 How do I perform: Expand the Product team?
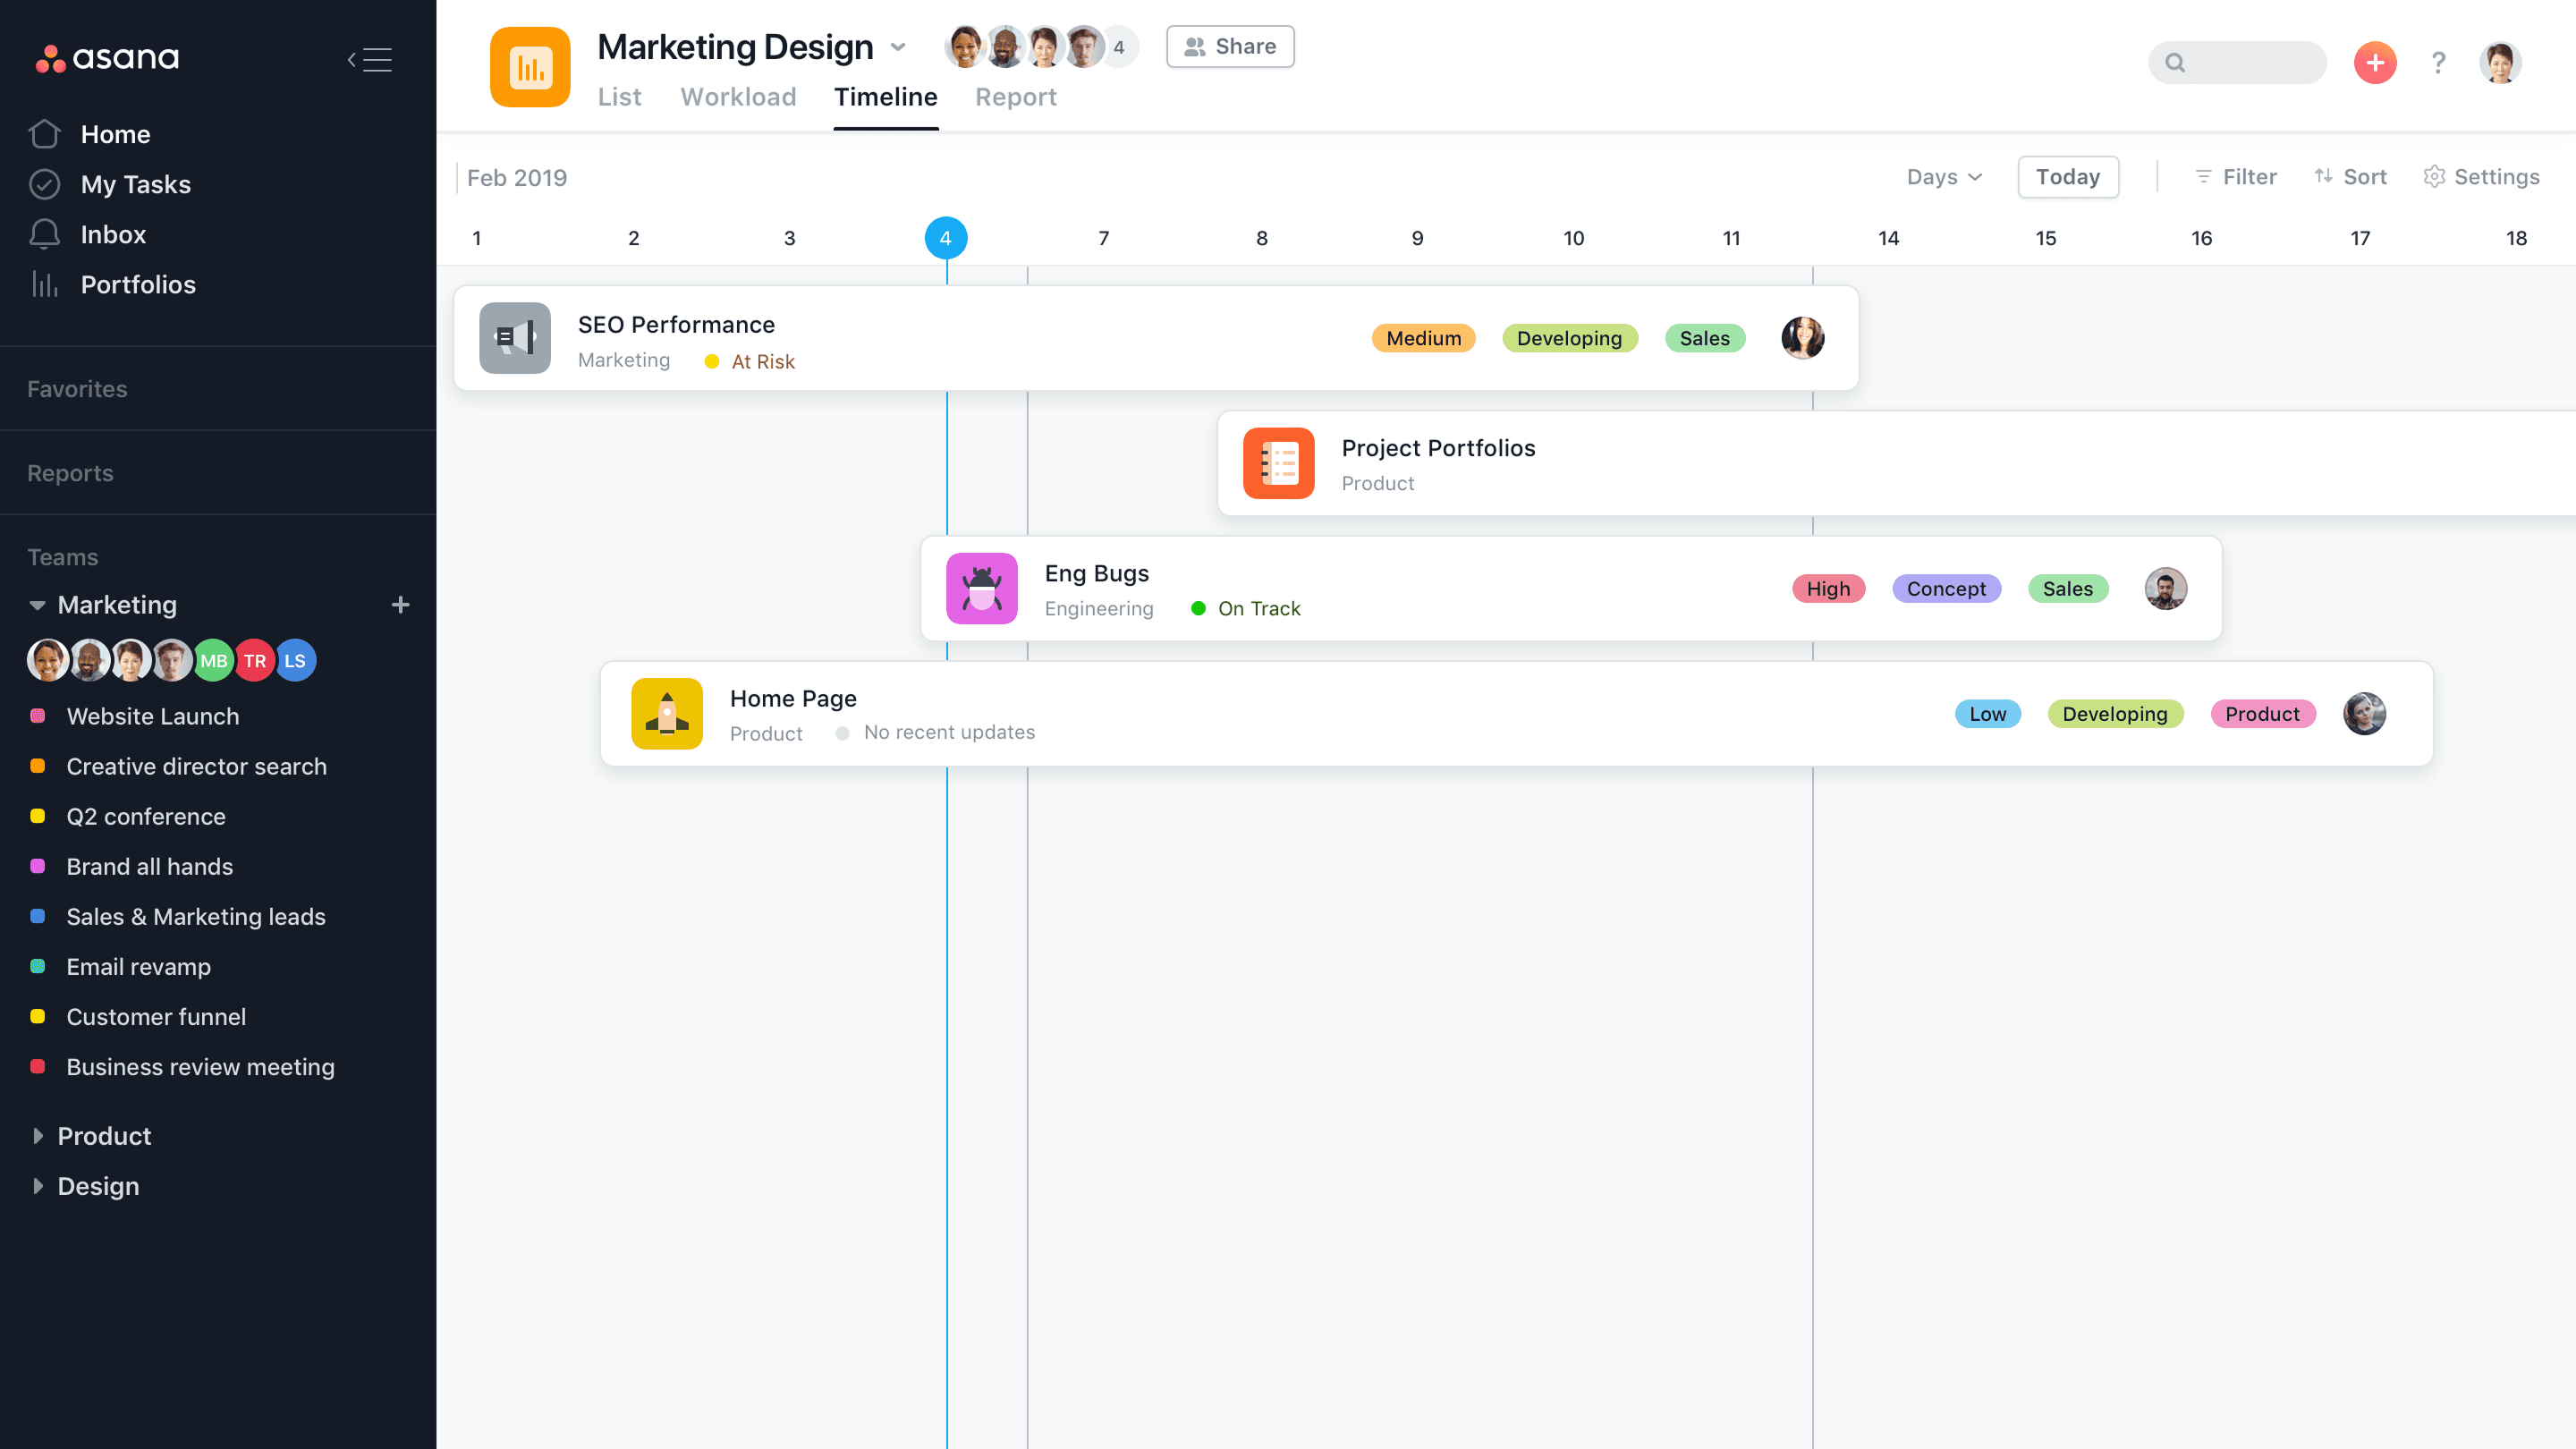point(38,1136)
